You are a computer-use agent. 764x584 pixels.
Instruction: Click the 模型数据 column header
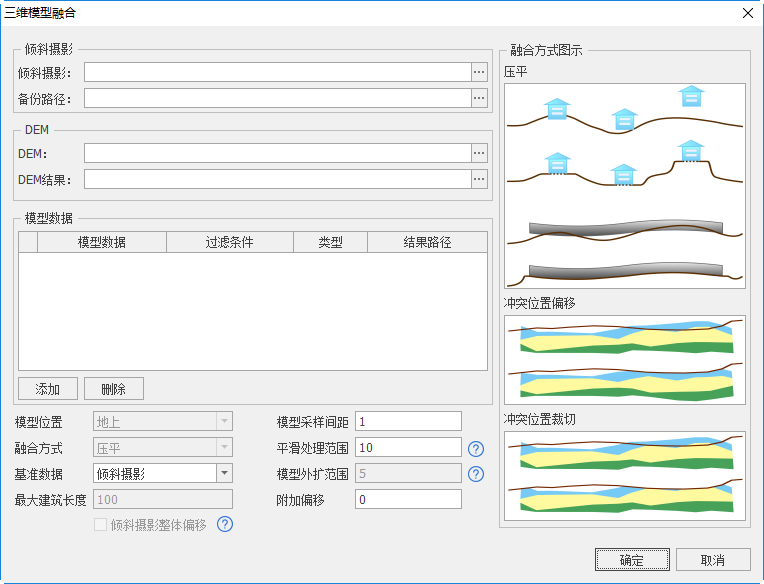pyautogui.click(x=101, y=242)
